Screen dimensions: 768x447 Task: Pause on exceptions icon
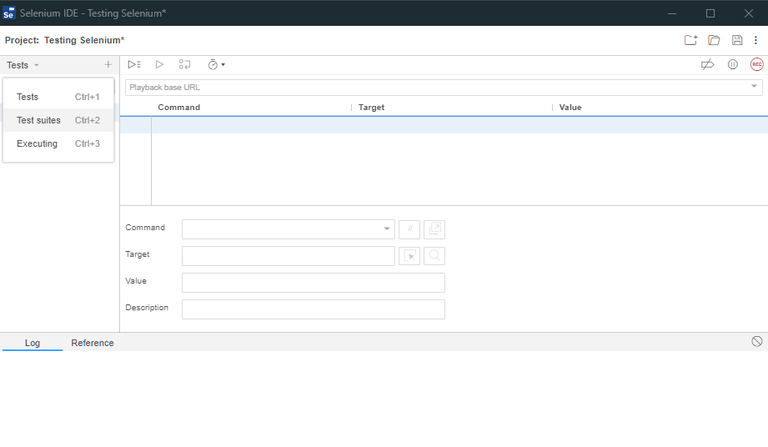tap(732, 65)
